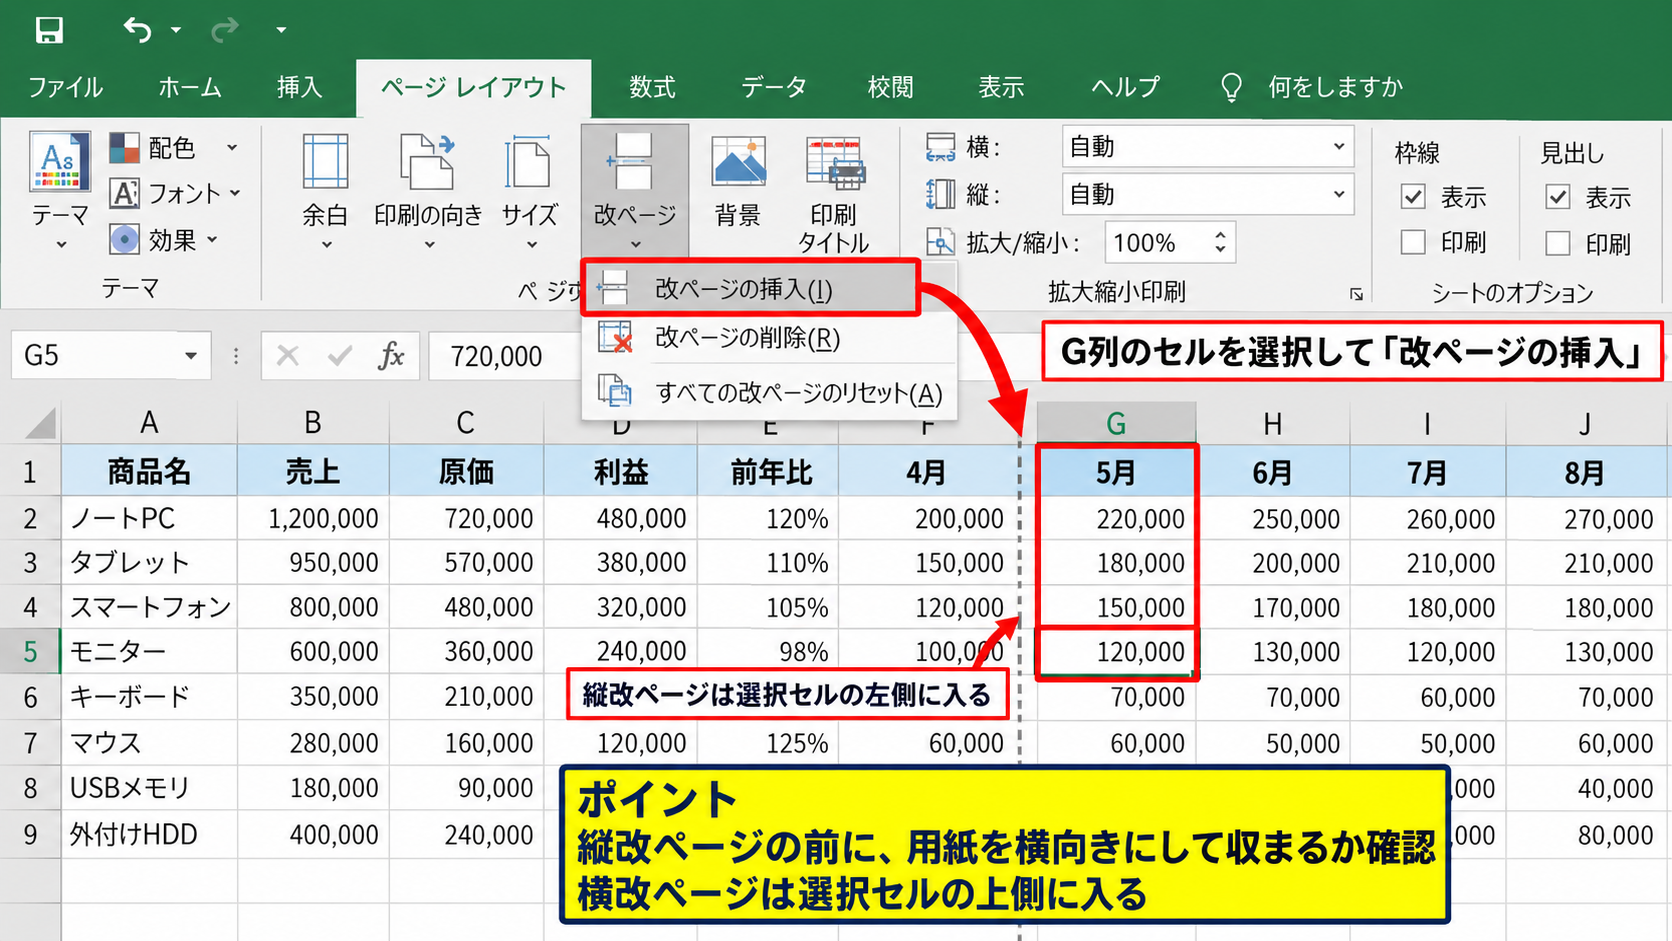Click the formula bar confirm checkmark icon
Image resolution: width=1672 pixels, height=941 pixels.
click(340, 355)
